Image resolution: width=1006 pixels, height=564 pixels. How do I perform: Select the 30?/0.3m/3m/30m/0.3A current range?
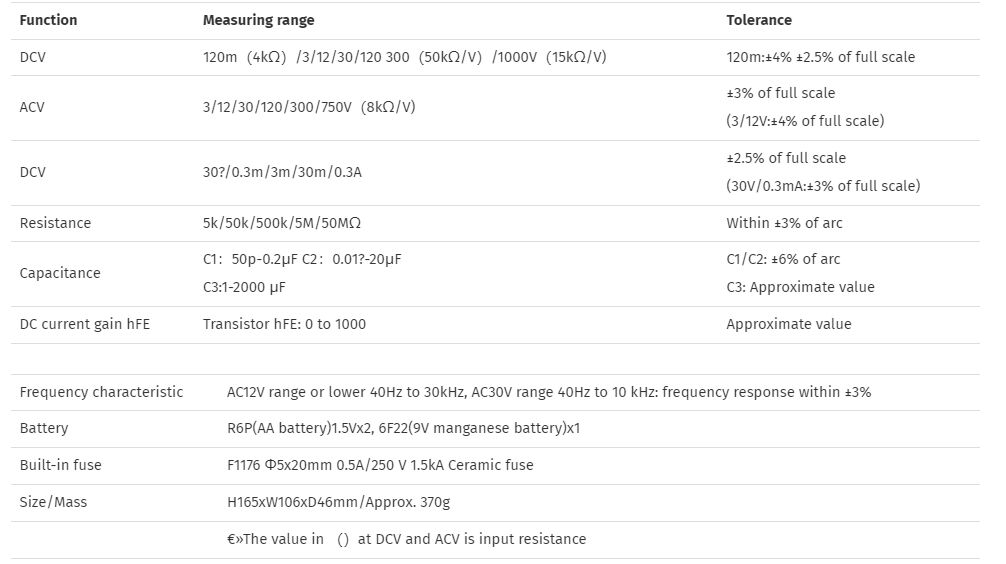282,173
